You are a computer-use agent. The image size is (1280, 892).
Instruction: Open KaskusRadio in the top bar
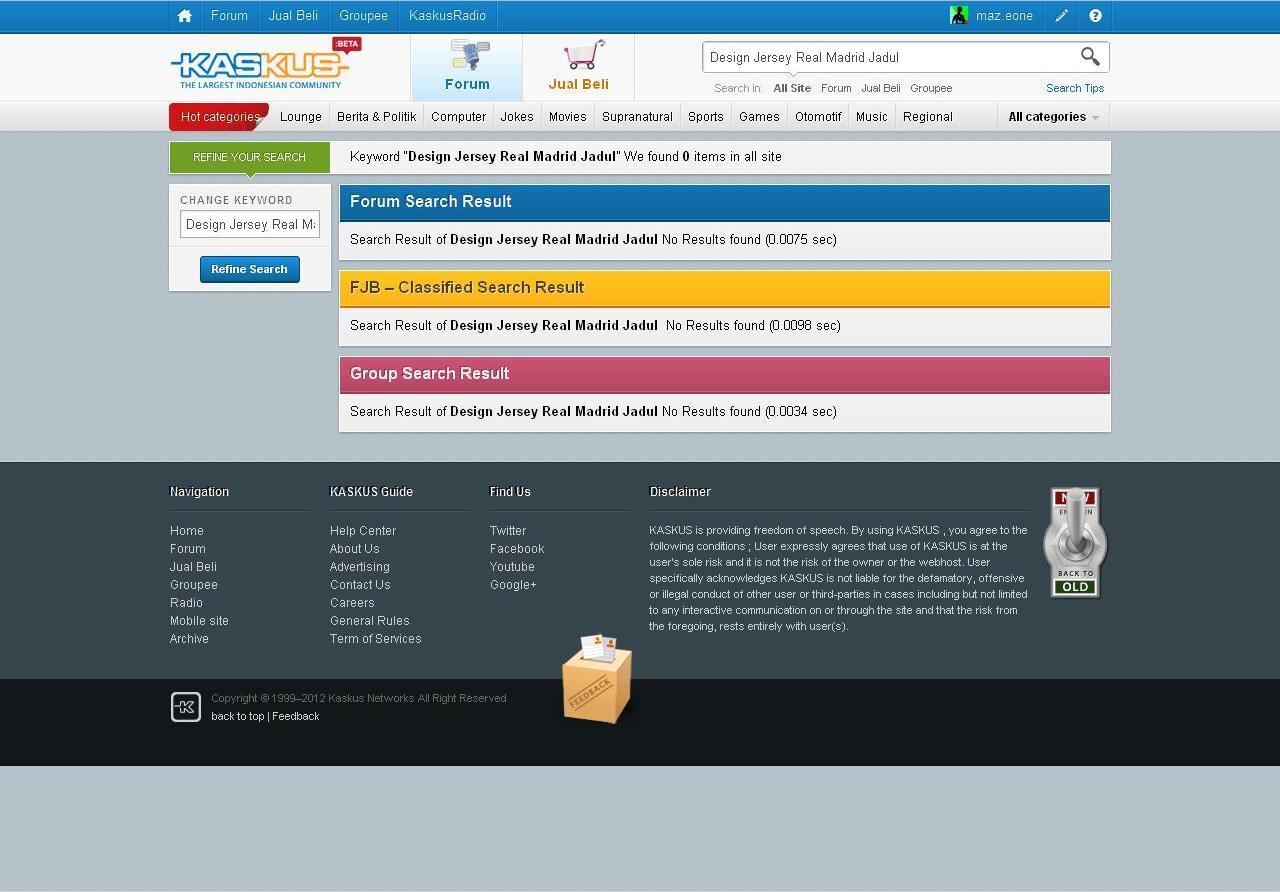click(x=447, y=16)
